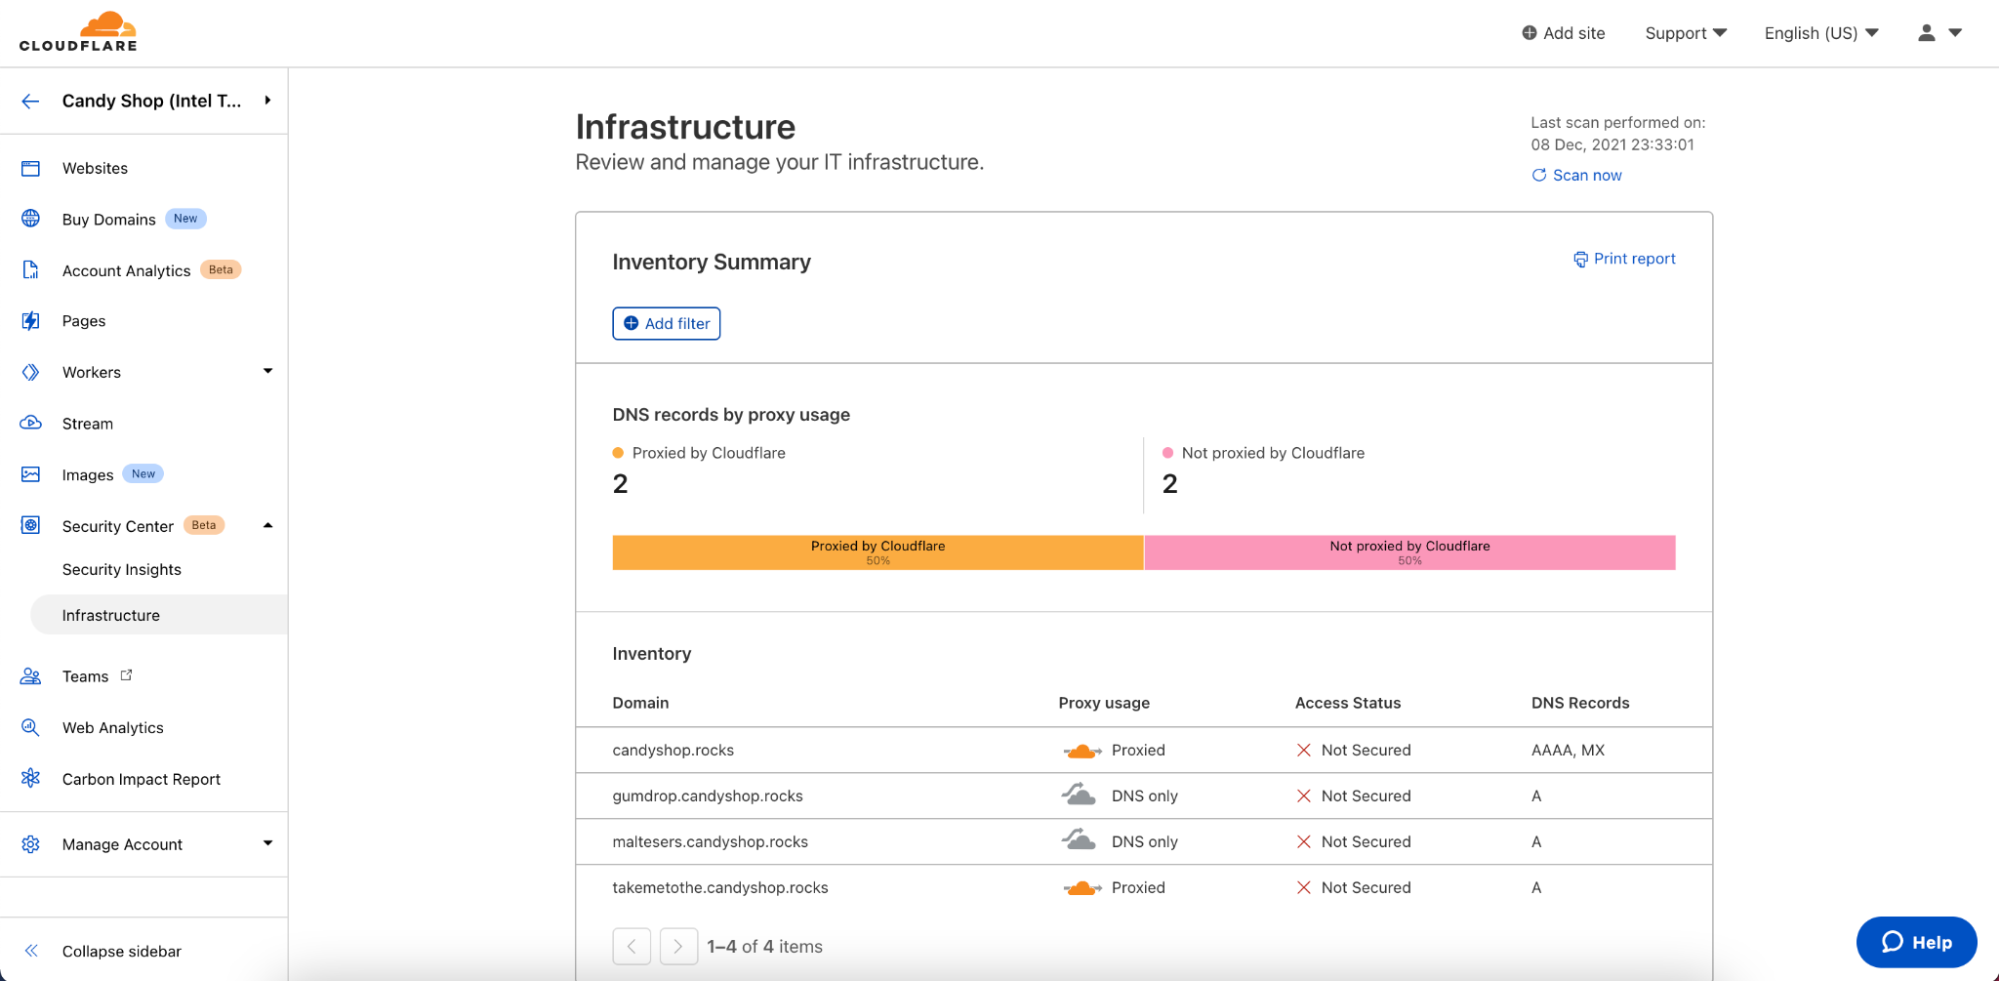
Task: Go to the previous inventory page
Action: 632,946
